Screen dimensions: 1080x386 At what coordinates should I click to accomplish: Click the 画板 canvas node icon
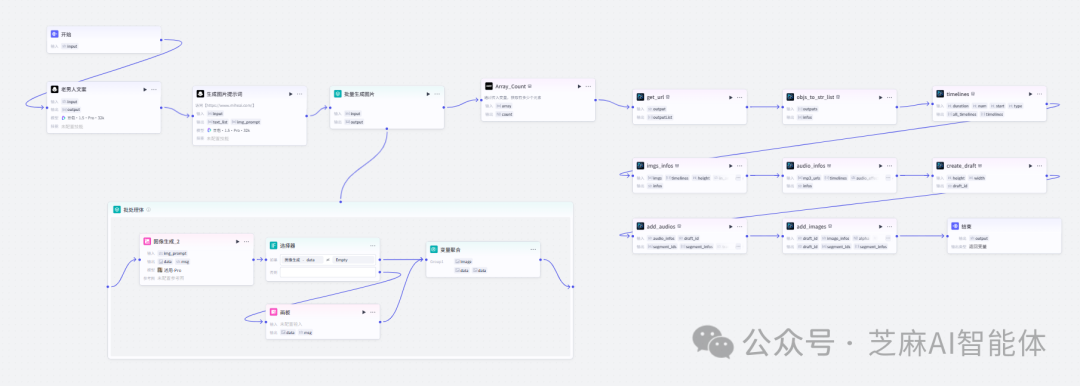click(x=273, y=312)
